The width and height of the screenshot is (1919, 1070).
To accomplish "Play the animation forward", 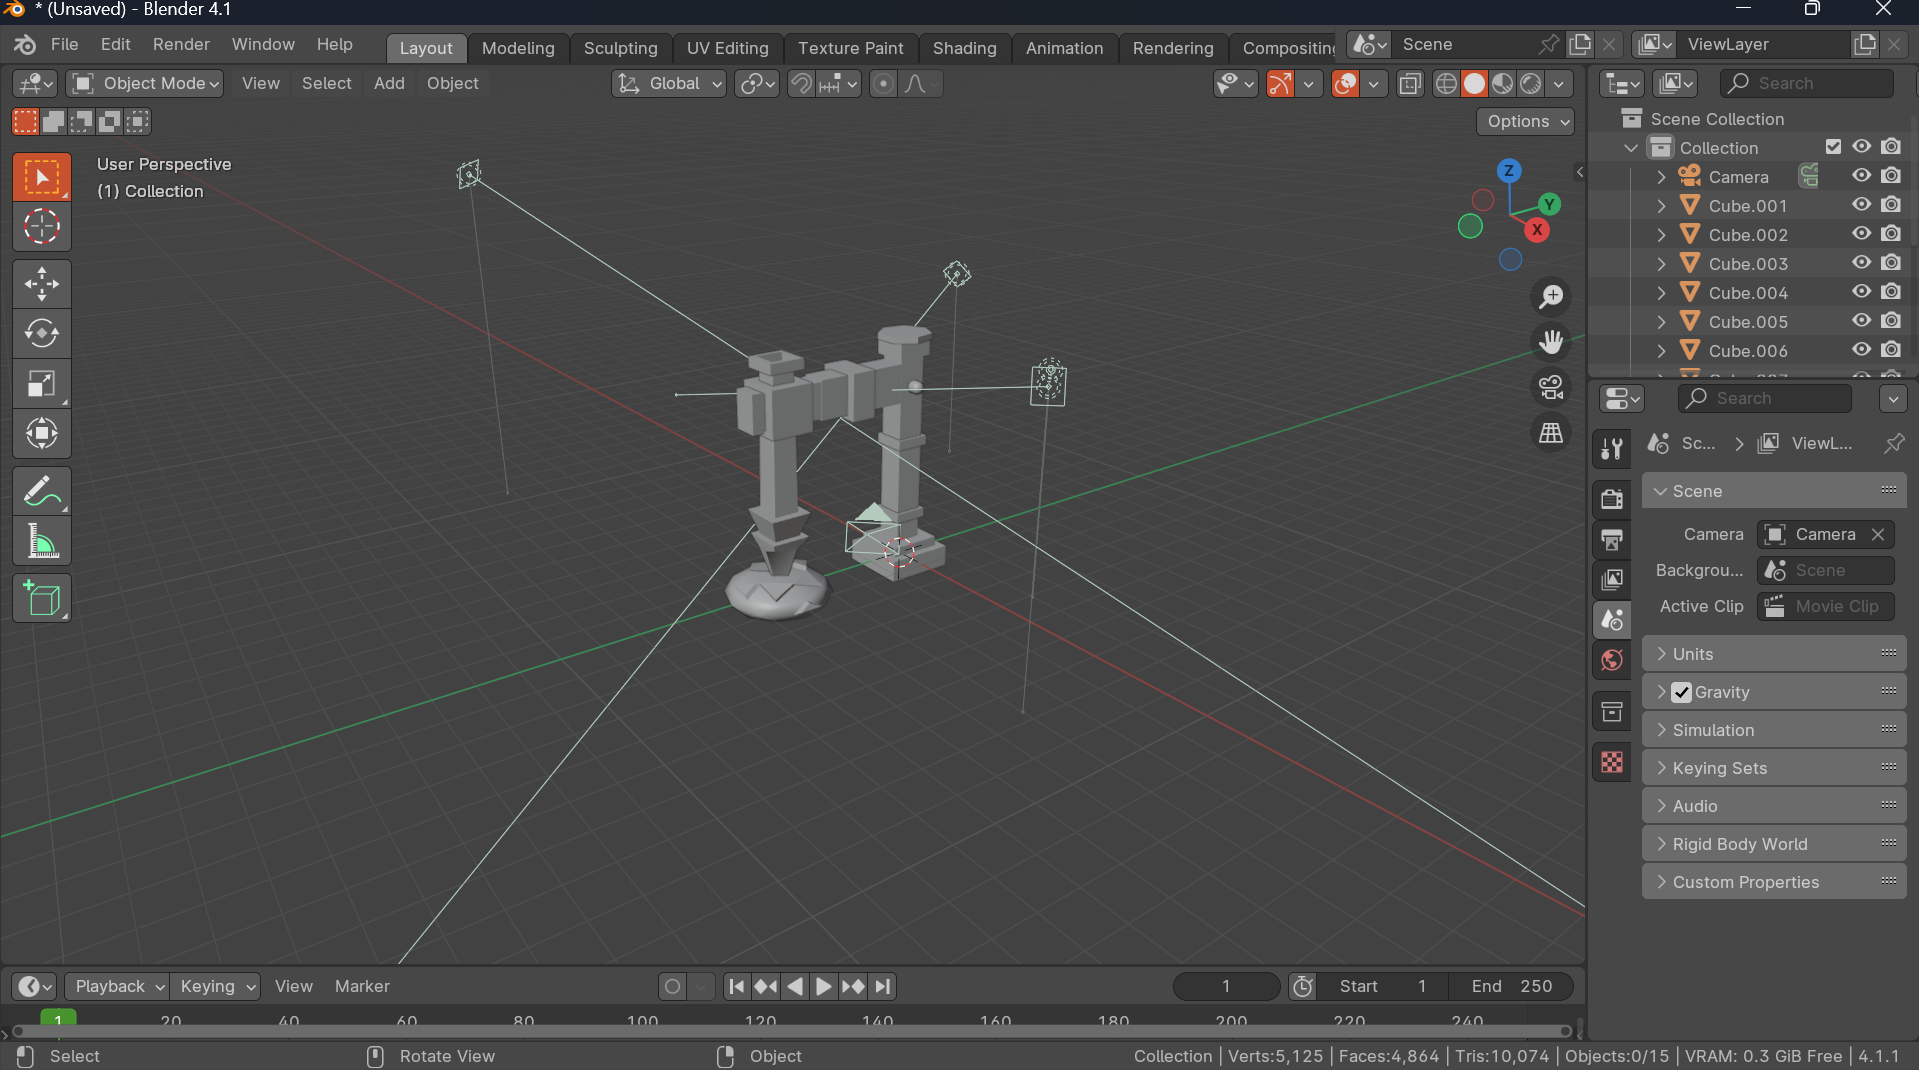I will click(823, 986).
